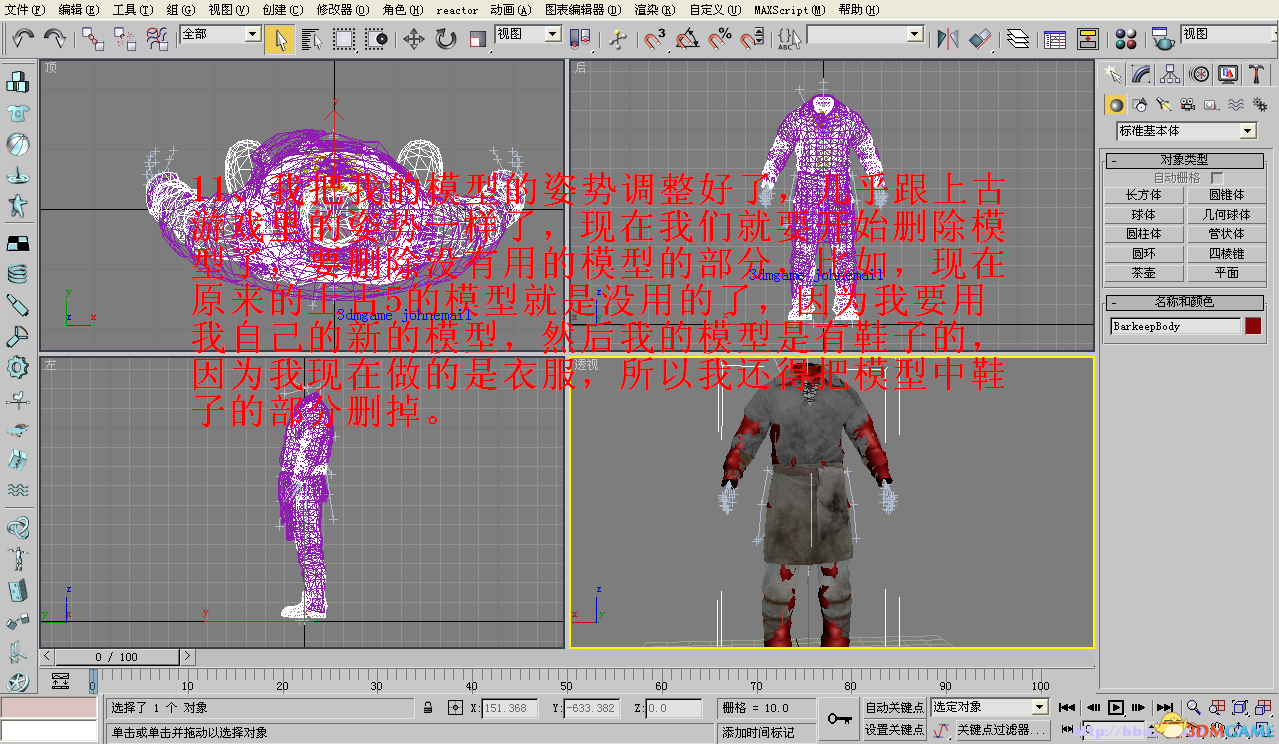The image size is (1279, 744).
Task: Click the dark red object color swatch
Action: click(1253, 326)
